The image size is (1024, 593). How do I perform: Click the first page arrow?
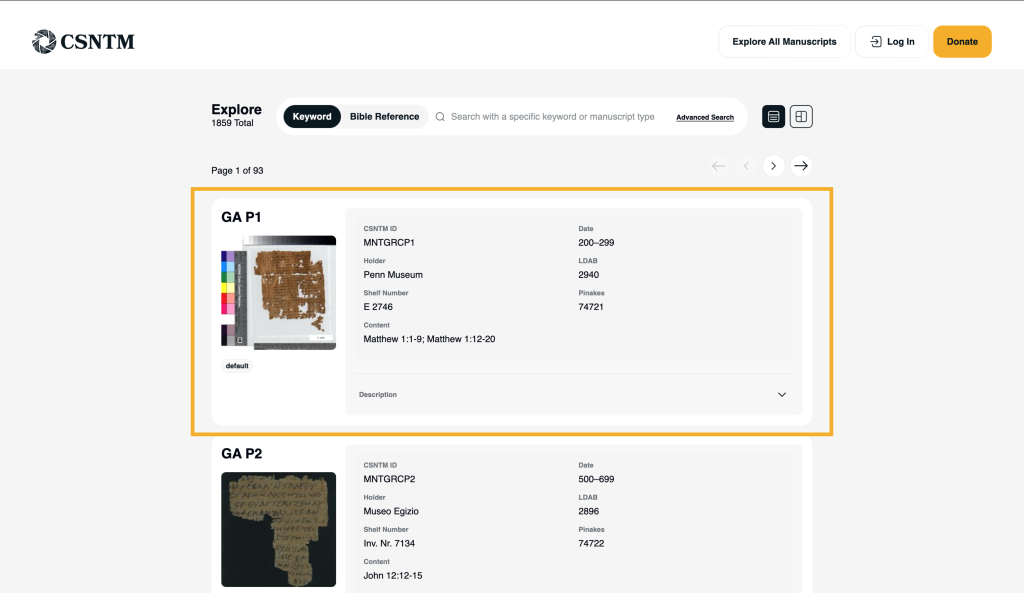[718, 166]
